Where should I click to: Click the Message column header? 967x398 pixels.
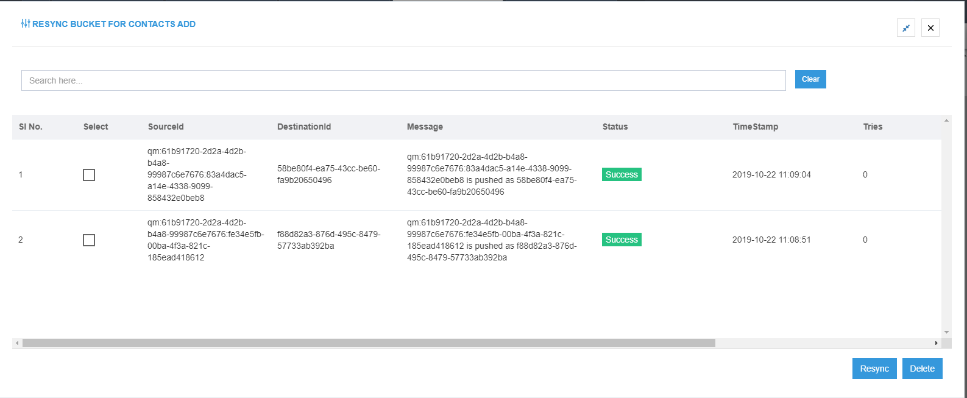pos(425,126)
